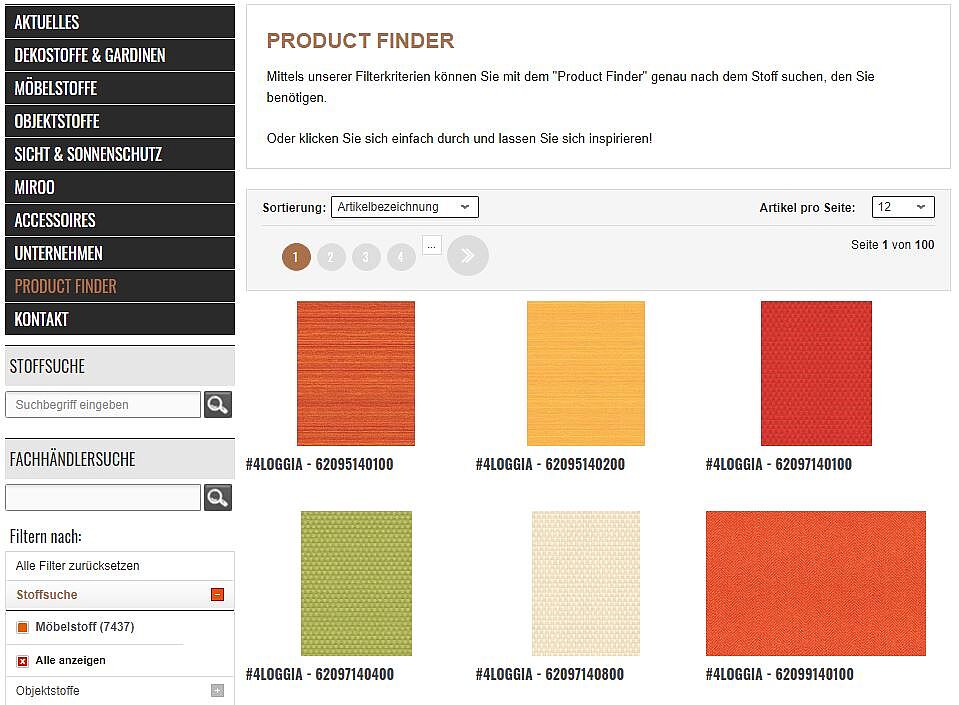Screen dimensions: 959x705
Task: Click Alle Filter zurücksetzen link
Action: point(78,566)
